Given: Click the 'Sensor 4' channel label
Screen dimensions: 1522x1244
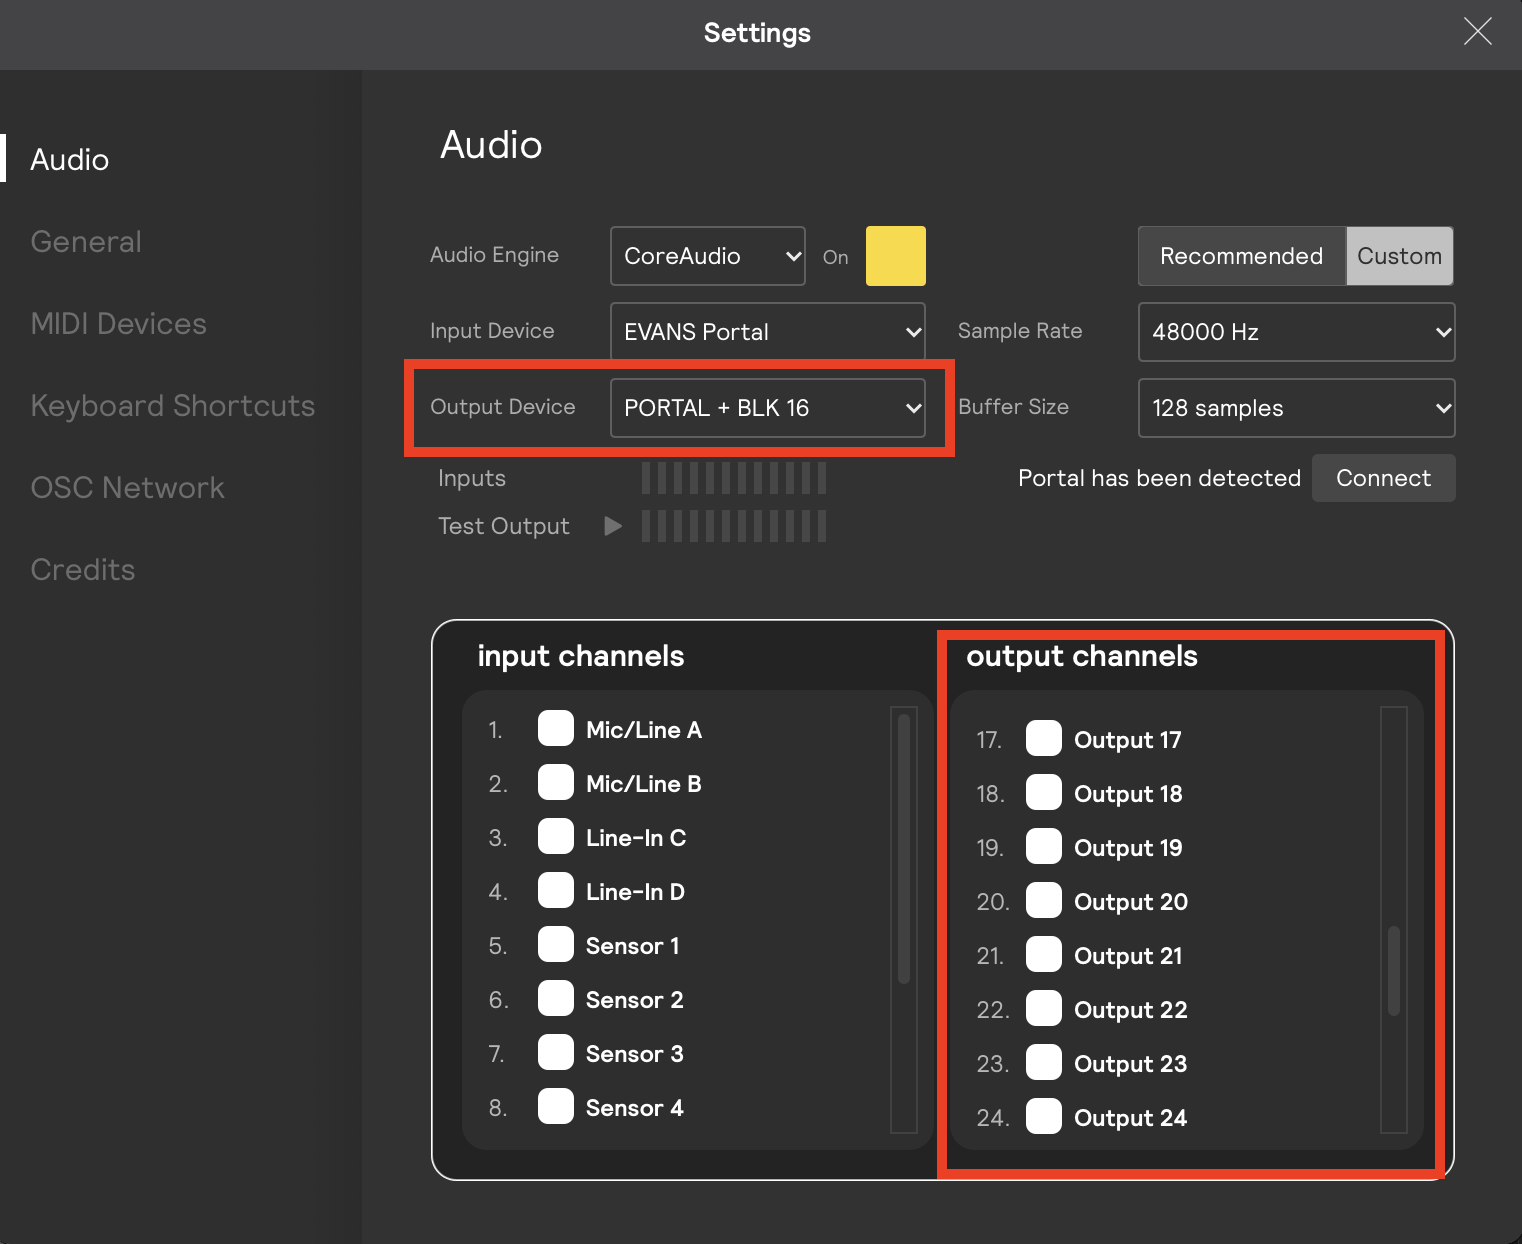Looking at the screenshot, I should [x=635, y=1108].
